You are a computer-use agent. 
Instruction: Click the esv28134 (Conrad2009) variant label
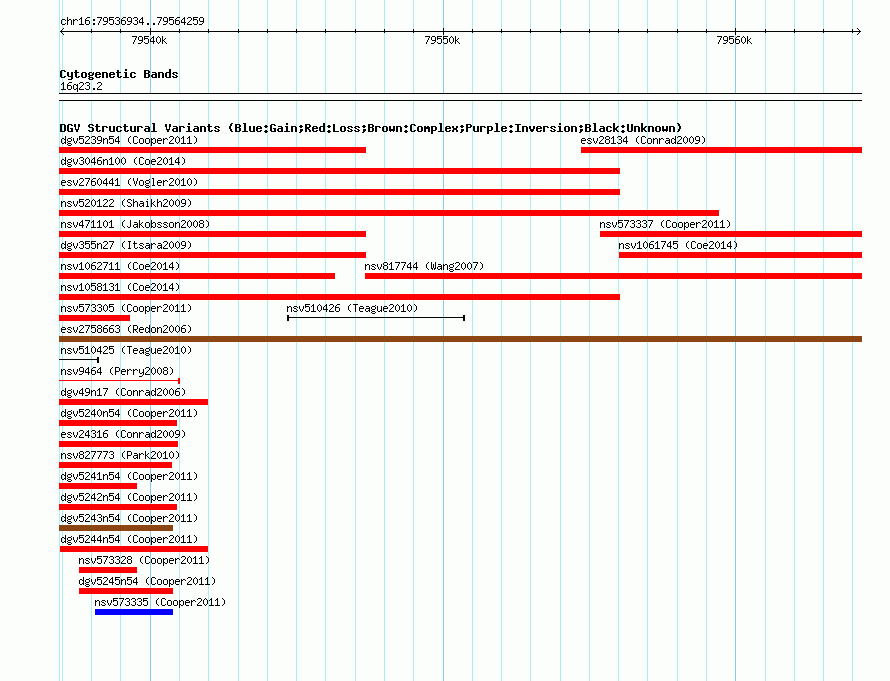pos(643,140)
